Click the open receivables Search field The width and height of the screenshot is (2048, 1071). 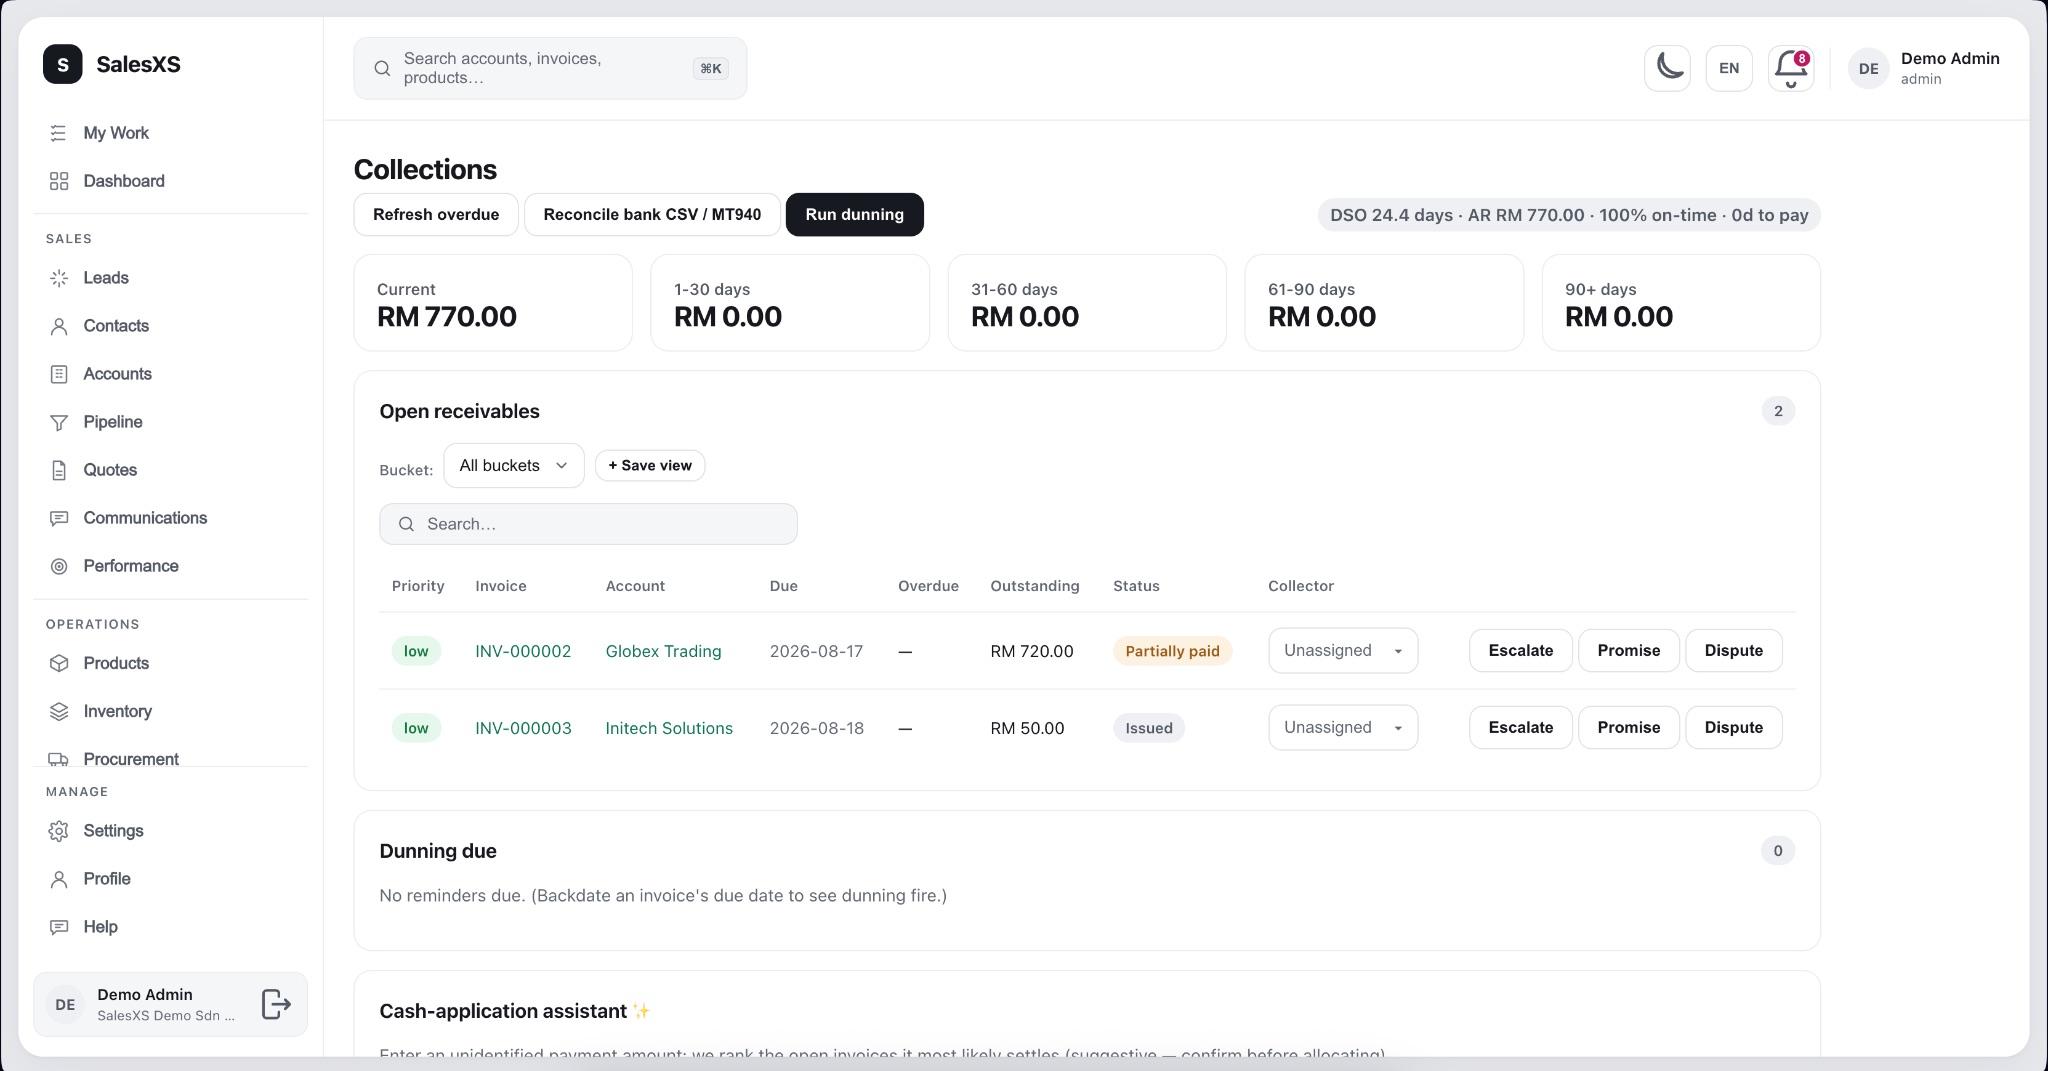[588, 524]
